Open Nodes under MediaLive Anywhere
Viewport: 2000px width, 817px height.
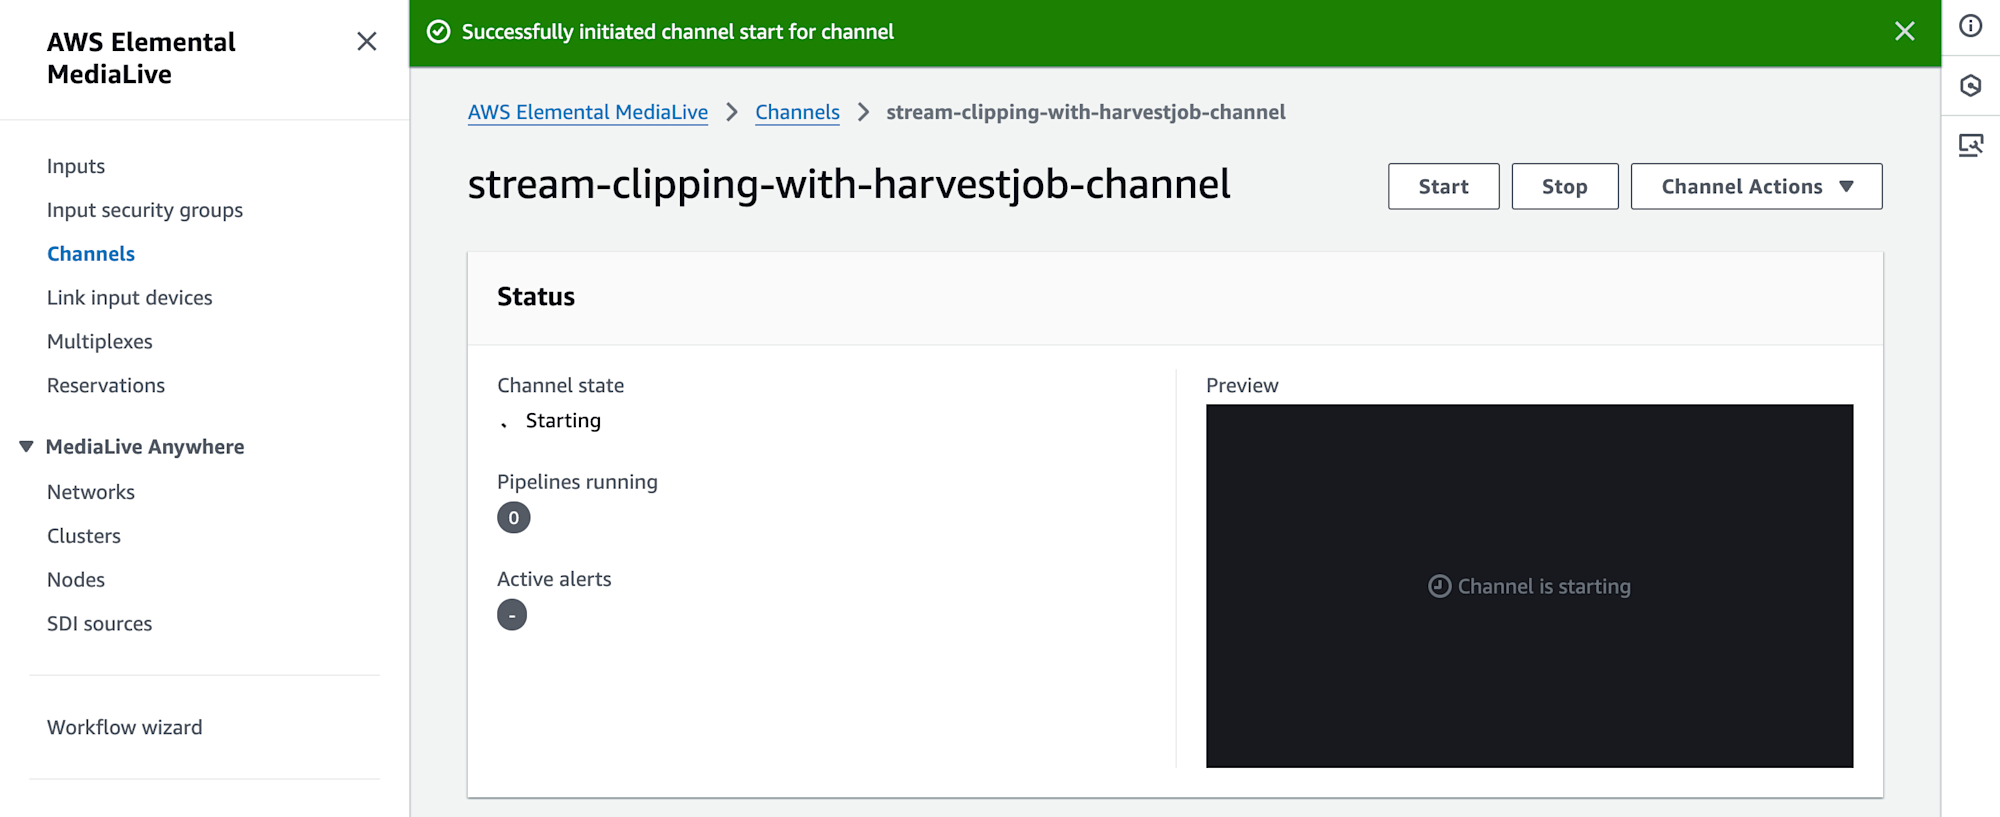76,580
